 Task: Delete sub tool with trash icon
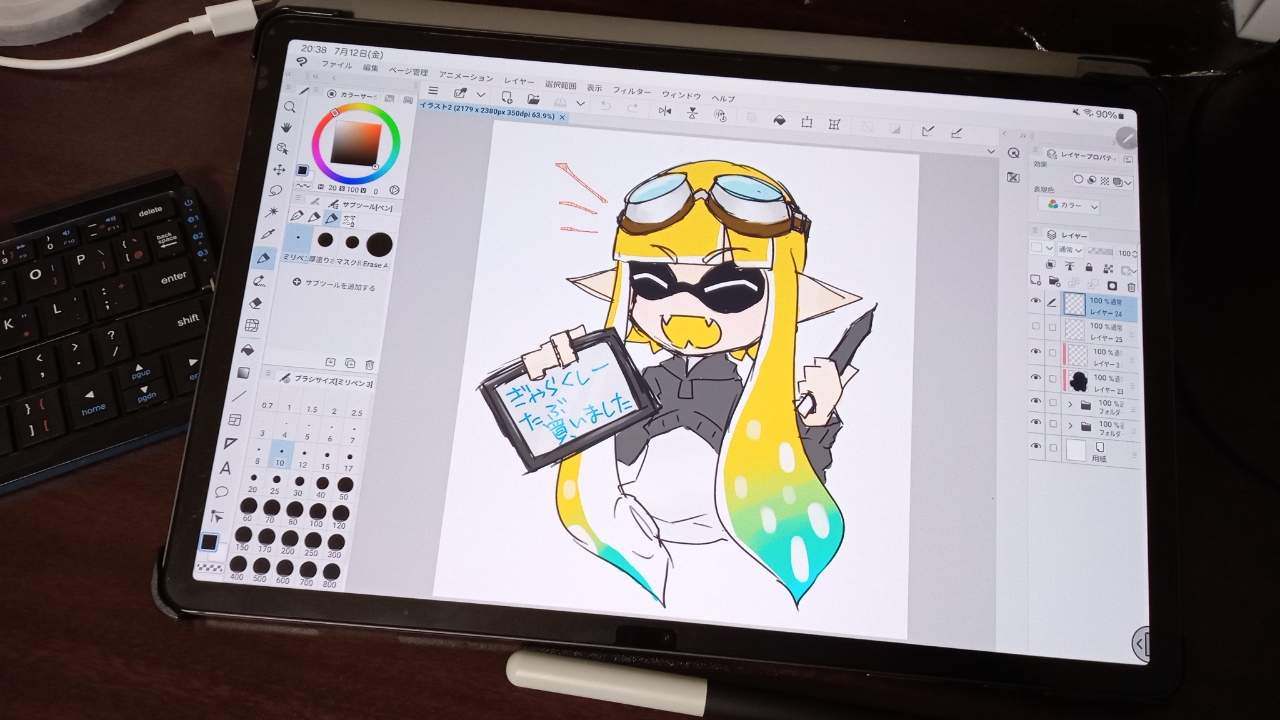pos(369,365)
